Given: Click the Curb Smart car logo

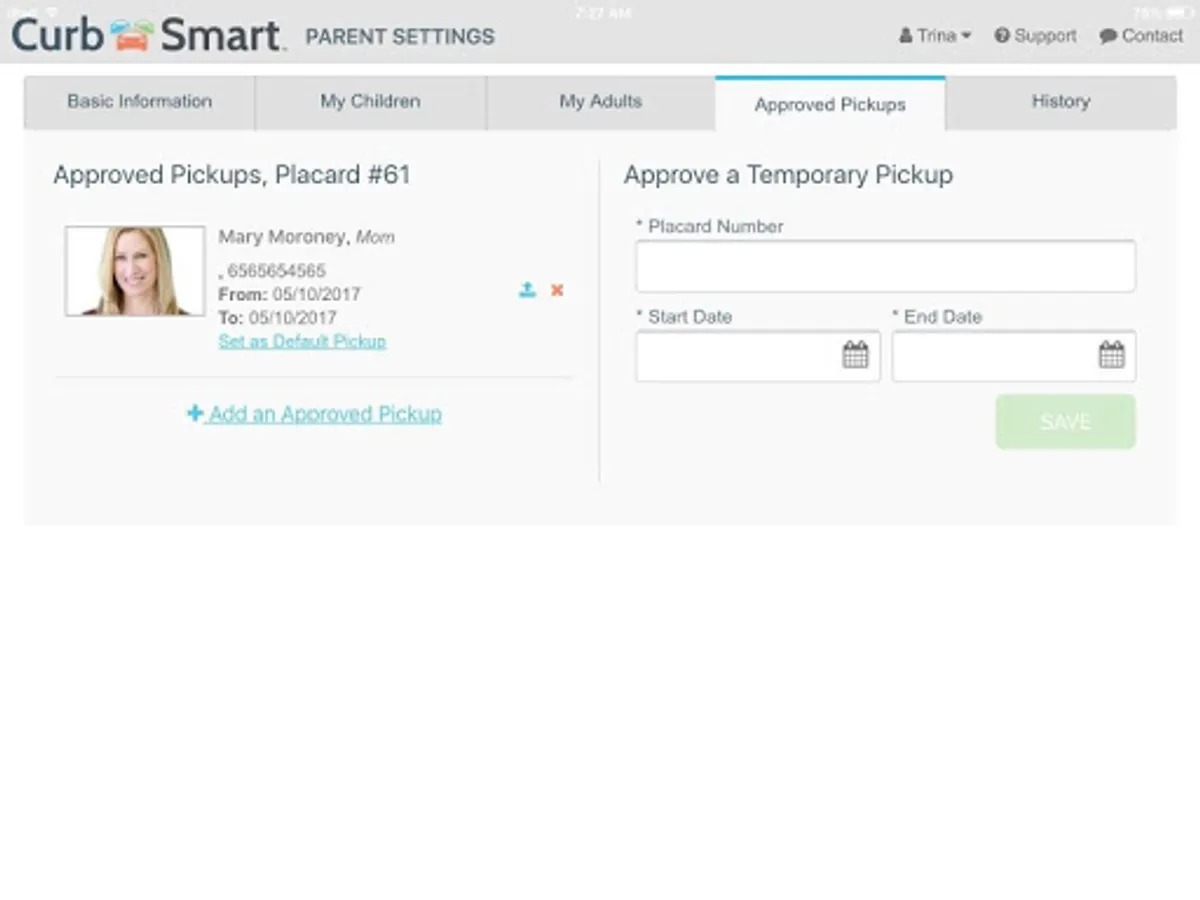Looking at the screenshot, I should pos(133,36).
